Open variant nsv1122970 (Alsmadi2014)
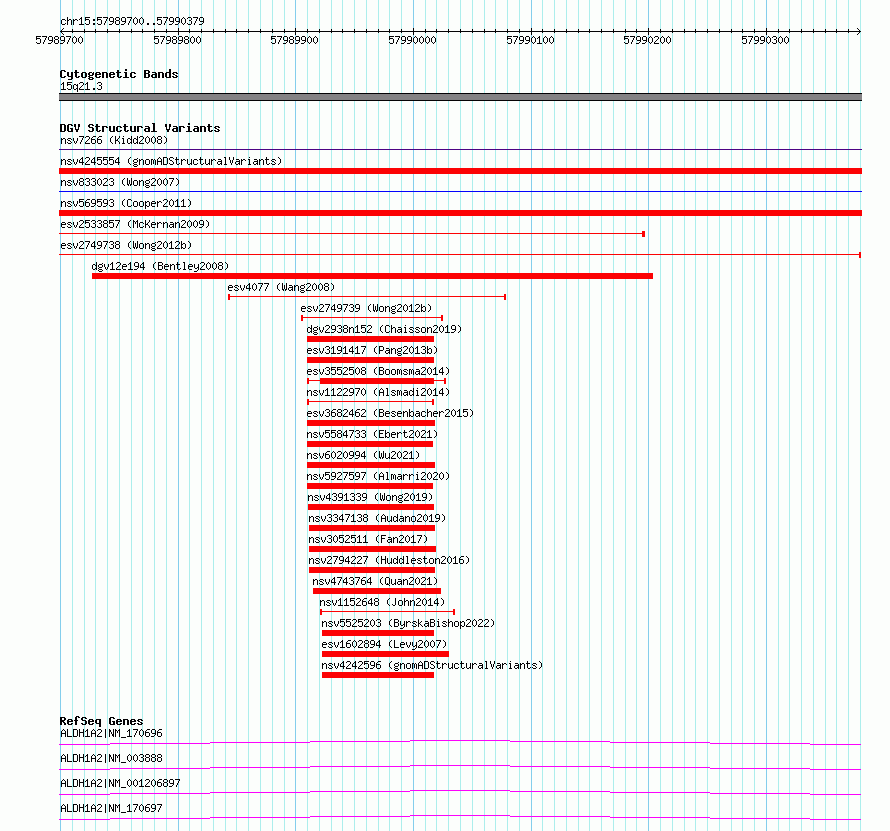The height and width of the screenshot is (831, 890). [378, 392]
